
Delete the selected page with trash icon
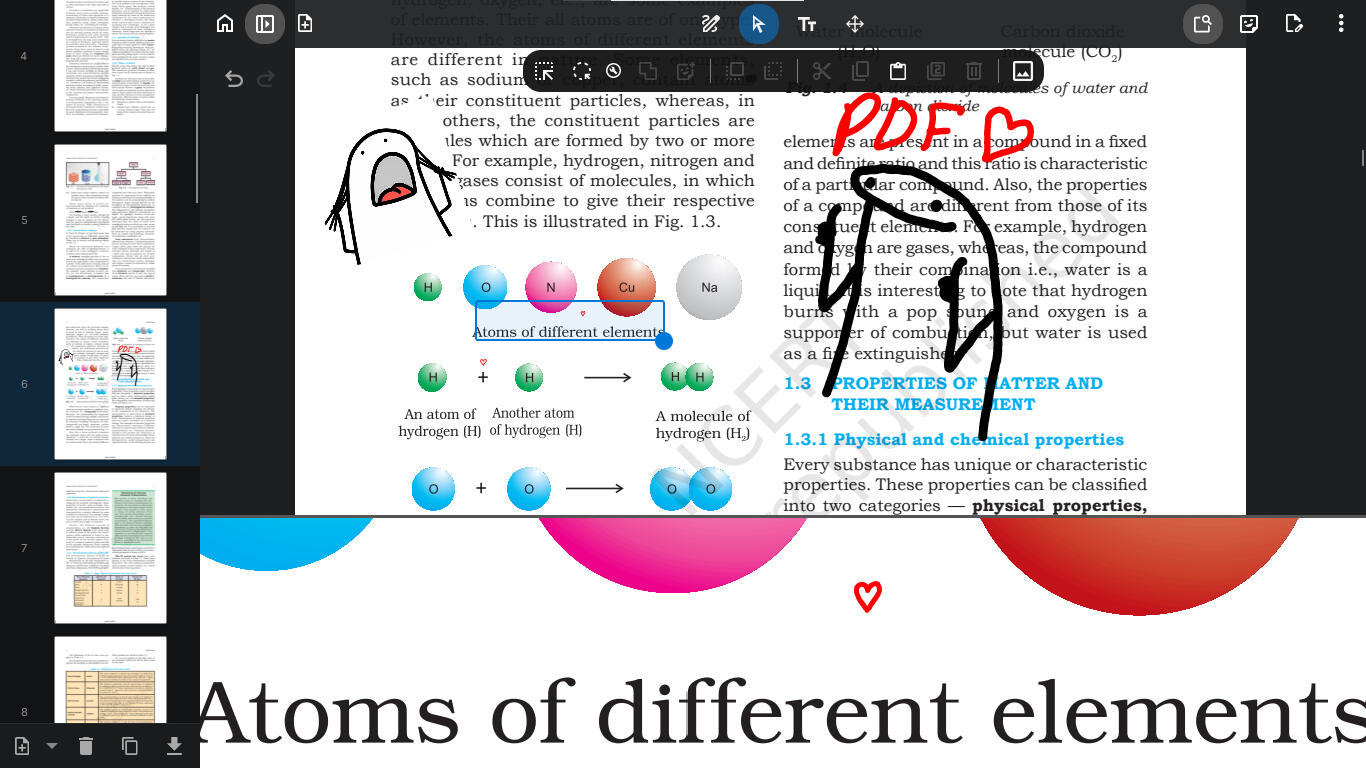pyautogui.click(x=86, y=746)
